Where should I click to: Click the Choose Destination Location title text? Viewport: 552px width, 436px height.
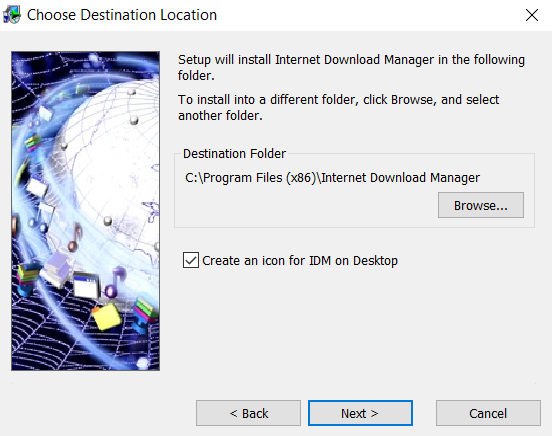pos(122,15)
